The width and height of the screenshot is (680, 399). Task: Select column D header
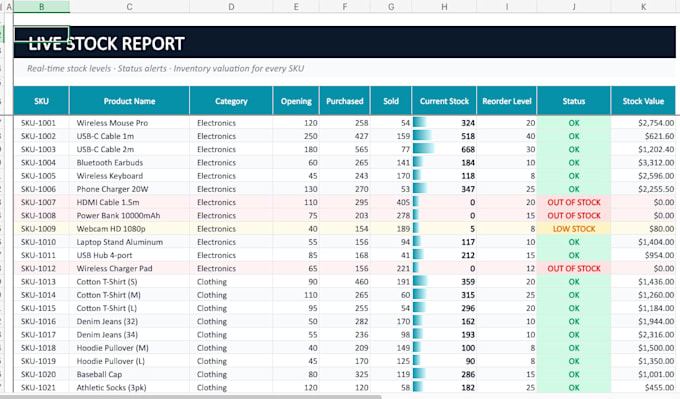click(x=231, y=7)
